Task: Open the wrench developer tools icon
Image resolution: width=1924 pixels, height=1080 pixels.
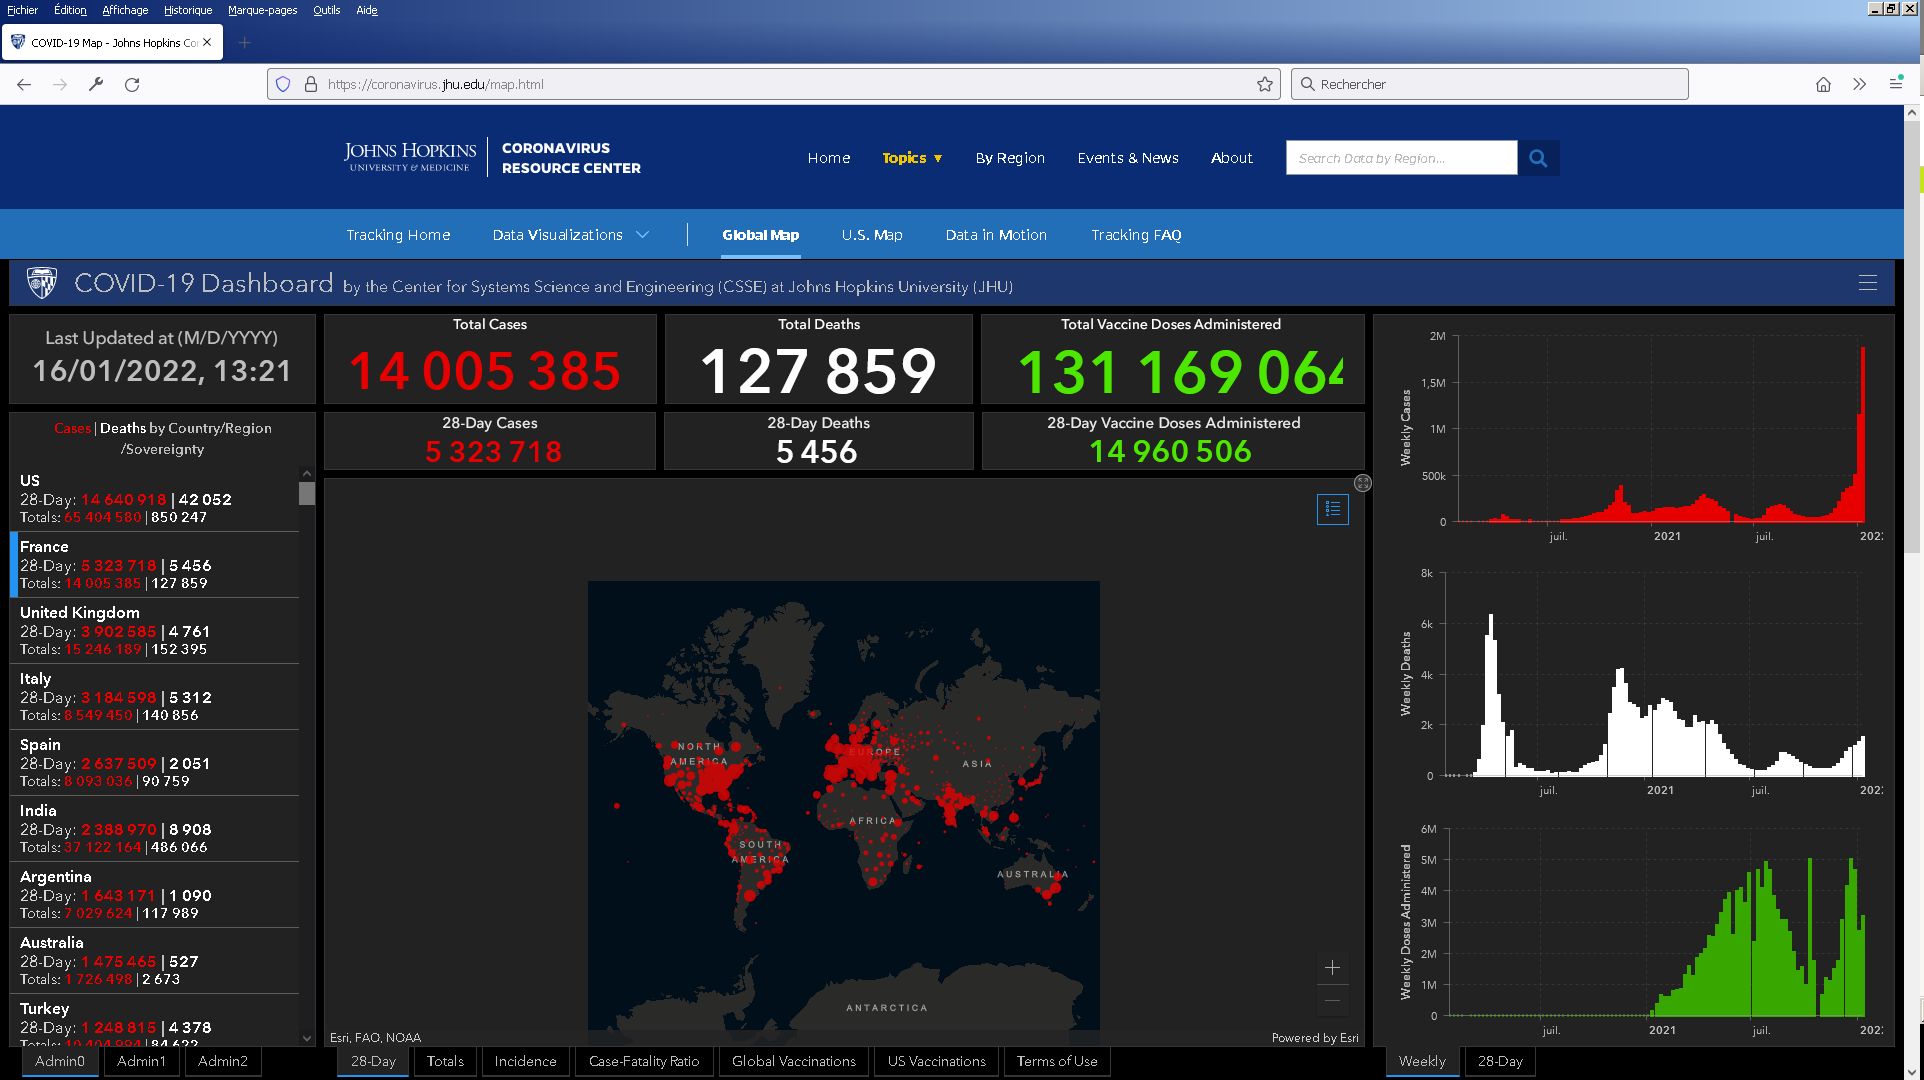Action: tap(96, 84)
